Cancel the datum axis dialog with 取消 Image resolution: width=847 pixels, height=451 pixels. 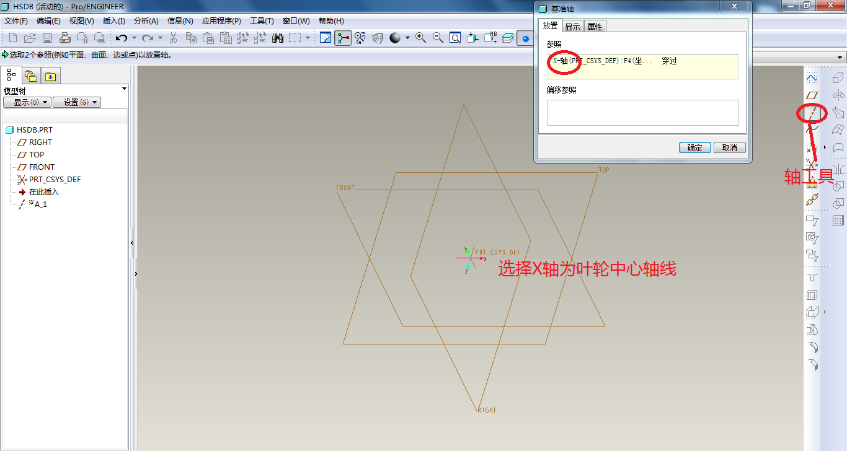click(729, 147)
